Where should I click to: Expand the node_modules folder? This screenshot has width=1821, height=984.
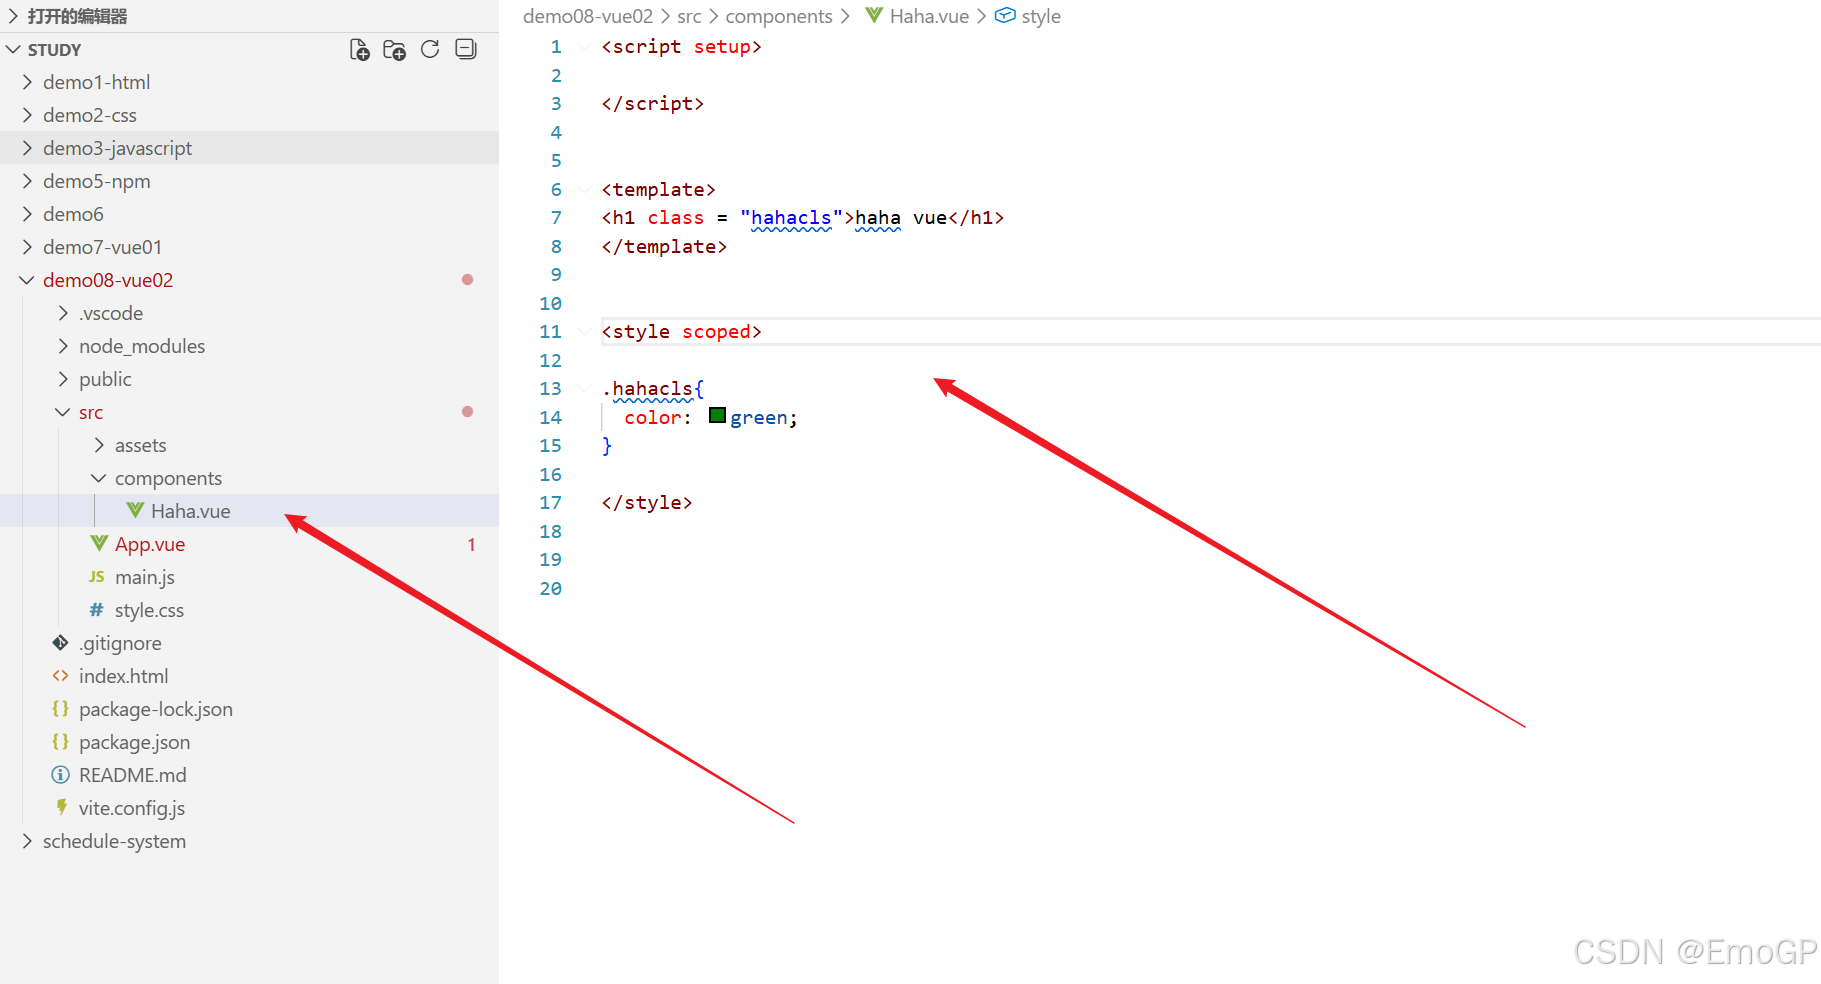click(63, 346)
